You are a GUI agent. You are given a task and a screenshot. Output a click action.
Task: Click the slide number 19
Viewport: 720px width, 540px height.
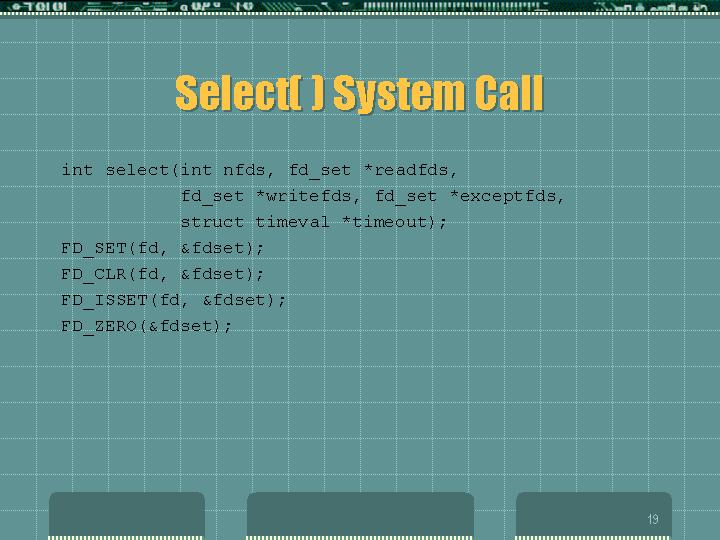(x=652, y=519)
